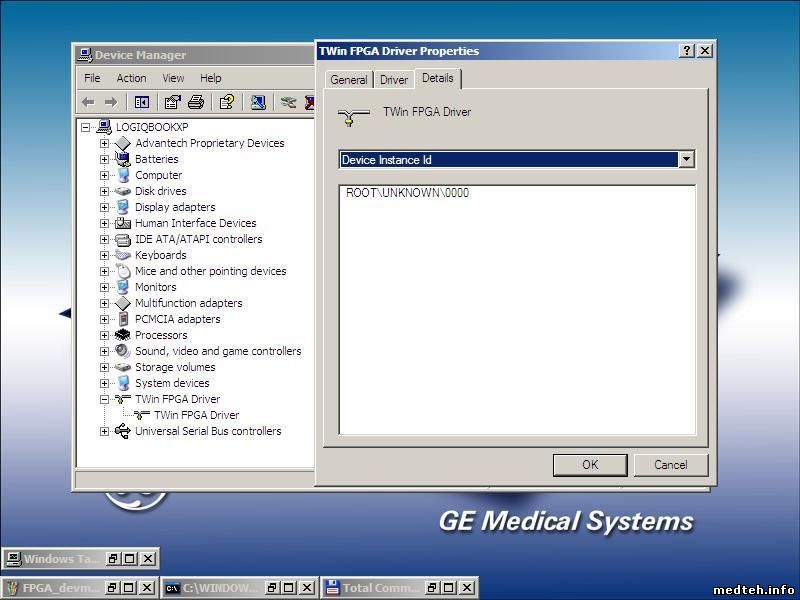
Task: Click the Help question mark in Properties title bar
Action: pyautogui.click(x=687, y=51)
